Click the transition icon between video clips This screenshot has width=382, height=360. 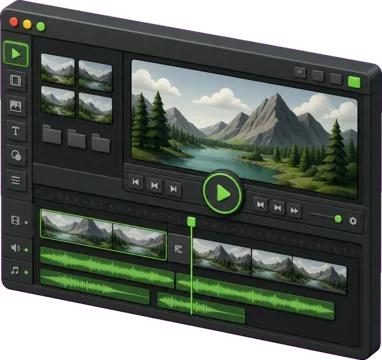179,249
